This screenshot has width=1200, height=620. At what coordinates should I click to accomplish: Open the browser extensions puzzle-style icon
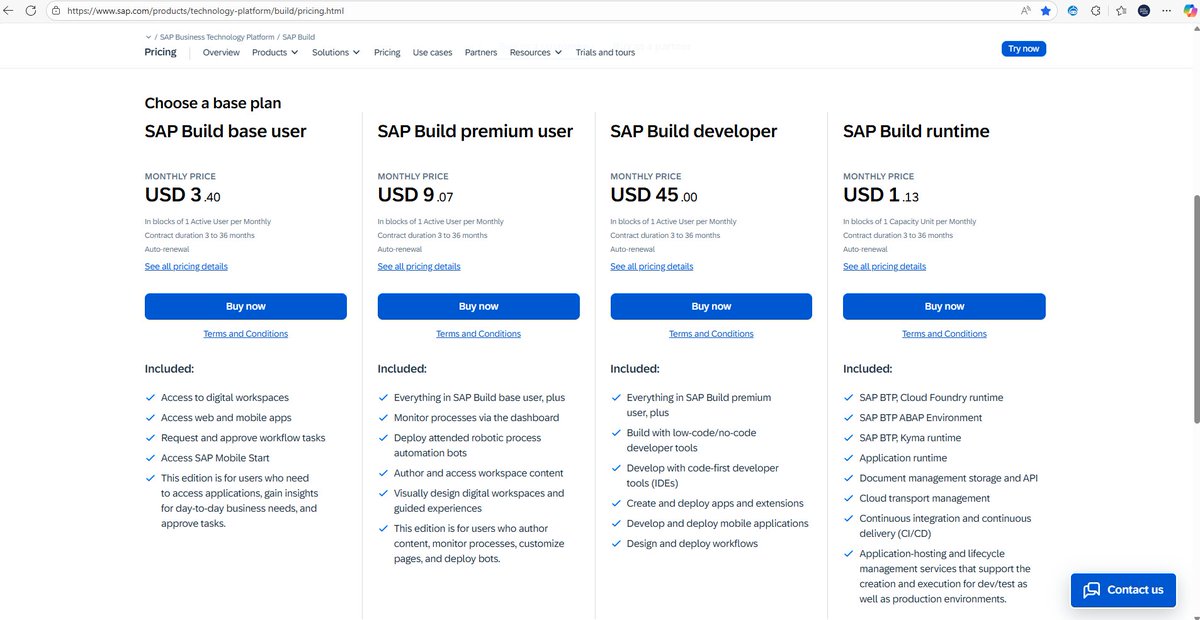click(1095, 11)
